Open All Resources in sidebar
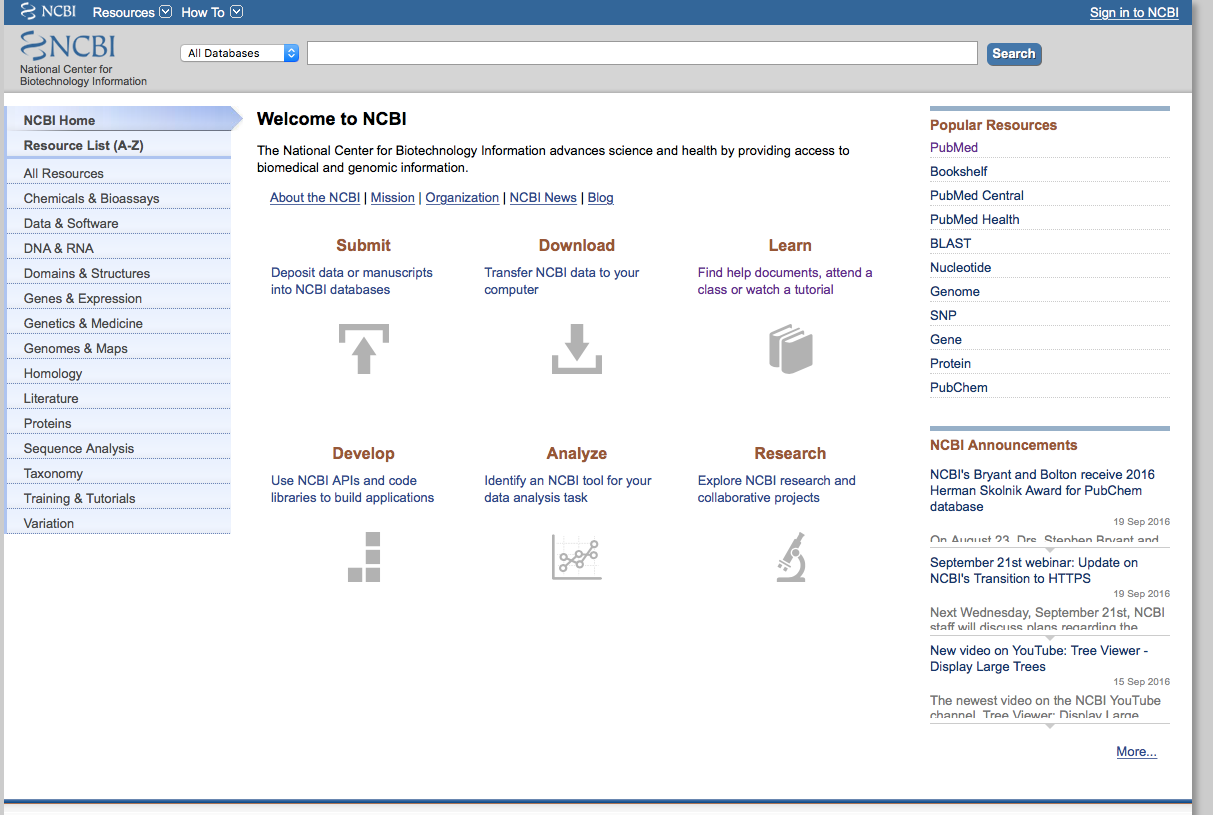1213x815 pixels. (118, 173)
